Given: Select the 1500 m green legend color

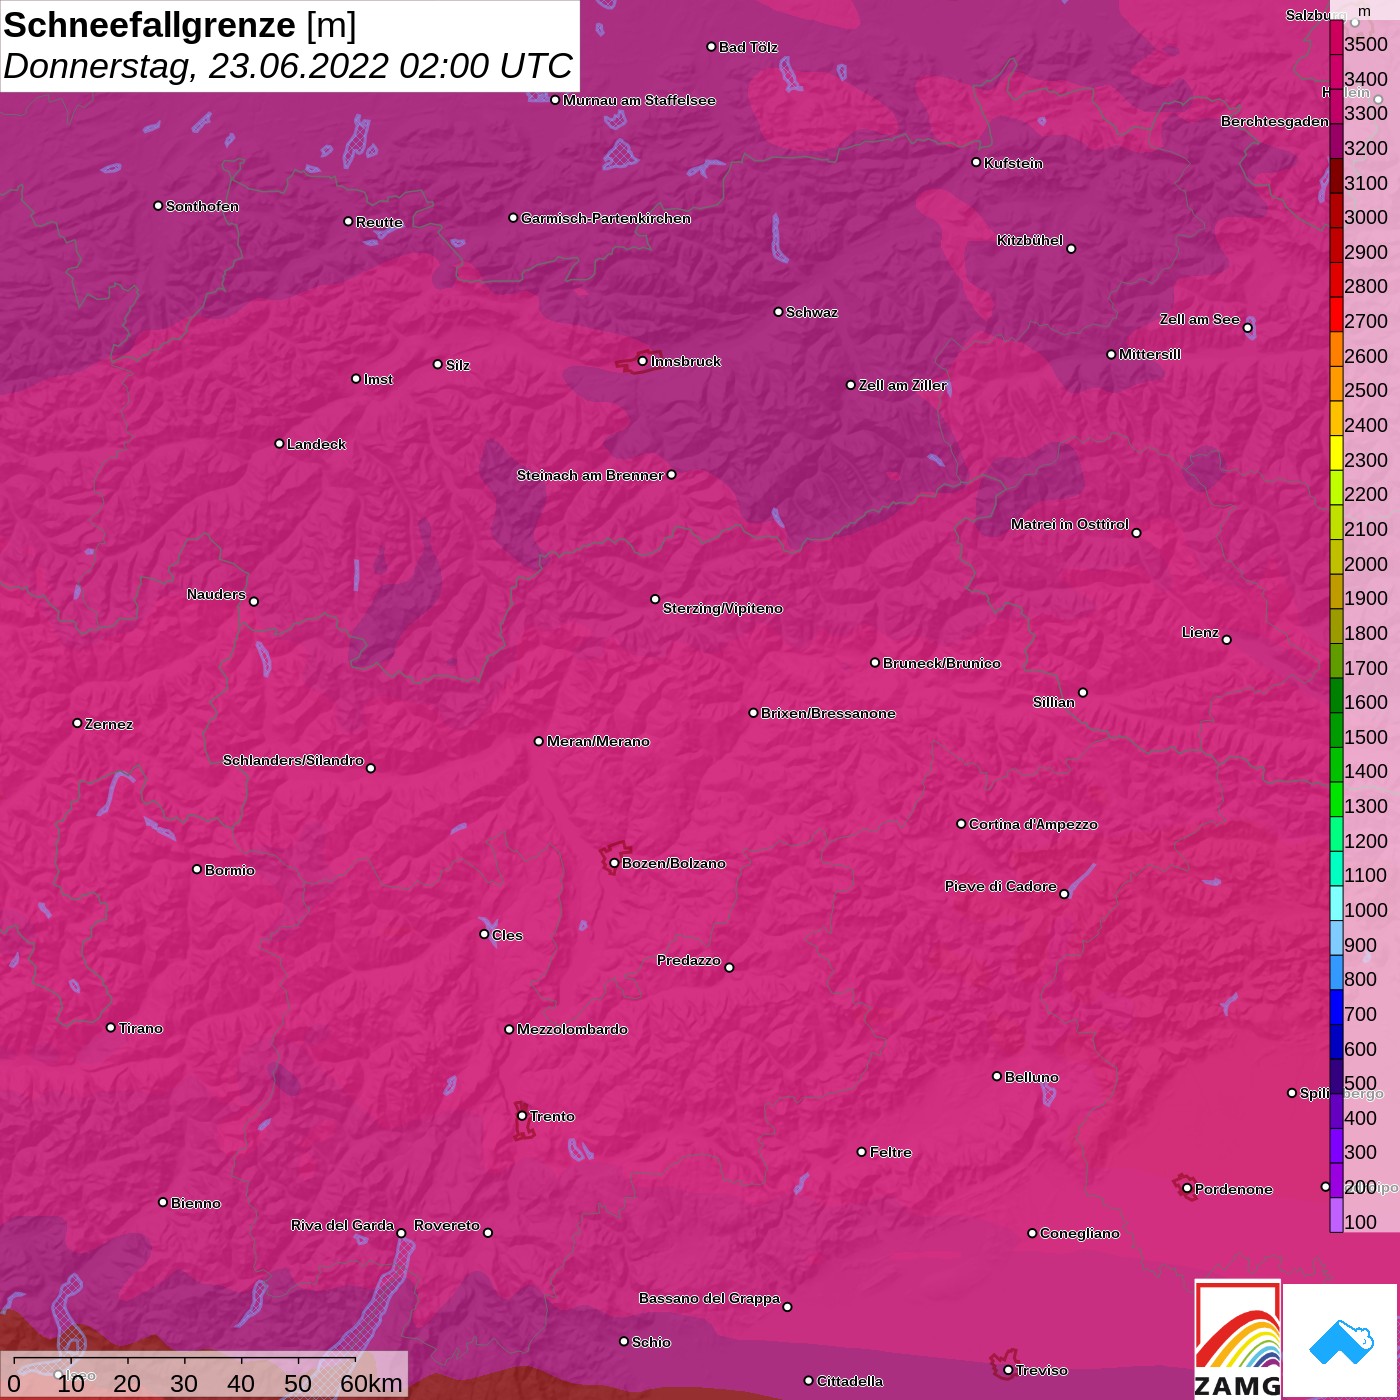Looking at the screenshot, I should click(x=1336, y=730).
